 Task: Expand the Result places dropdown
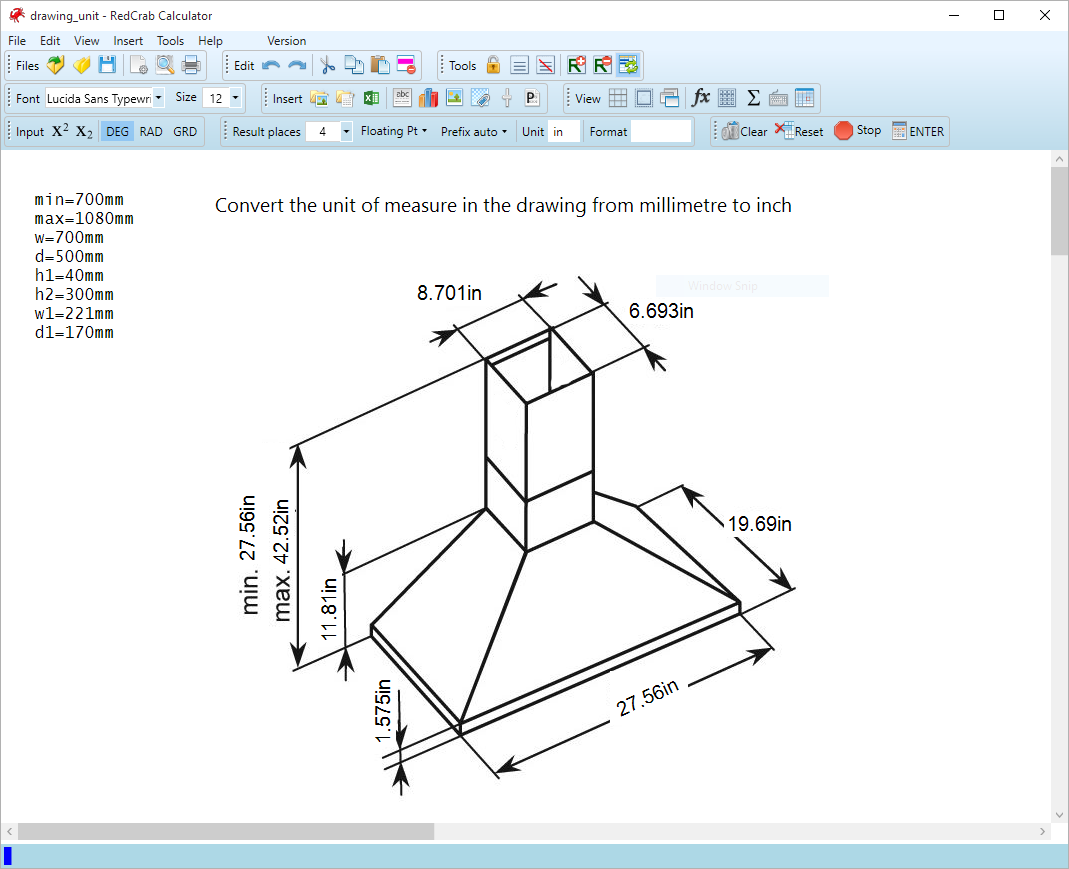coord(346,131)
